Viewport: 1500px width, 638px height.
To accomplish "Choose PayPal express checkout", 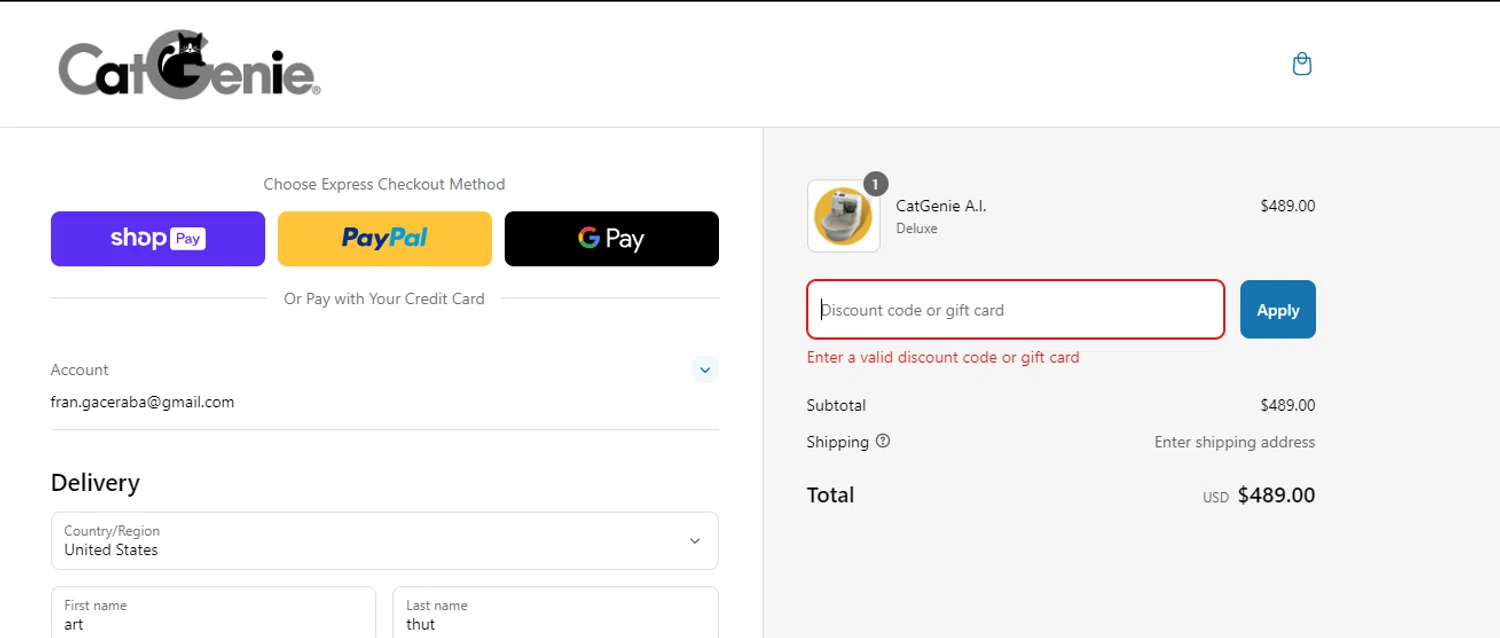I will 384,239.
